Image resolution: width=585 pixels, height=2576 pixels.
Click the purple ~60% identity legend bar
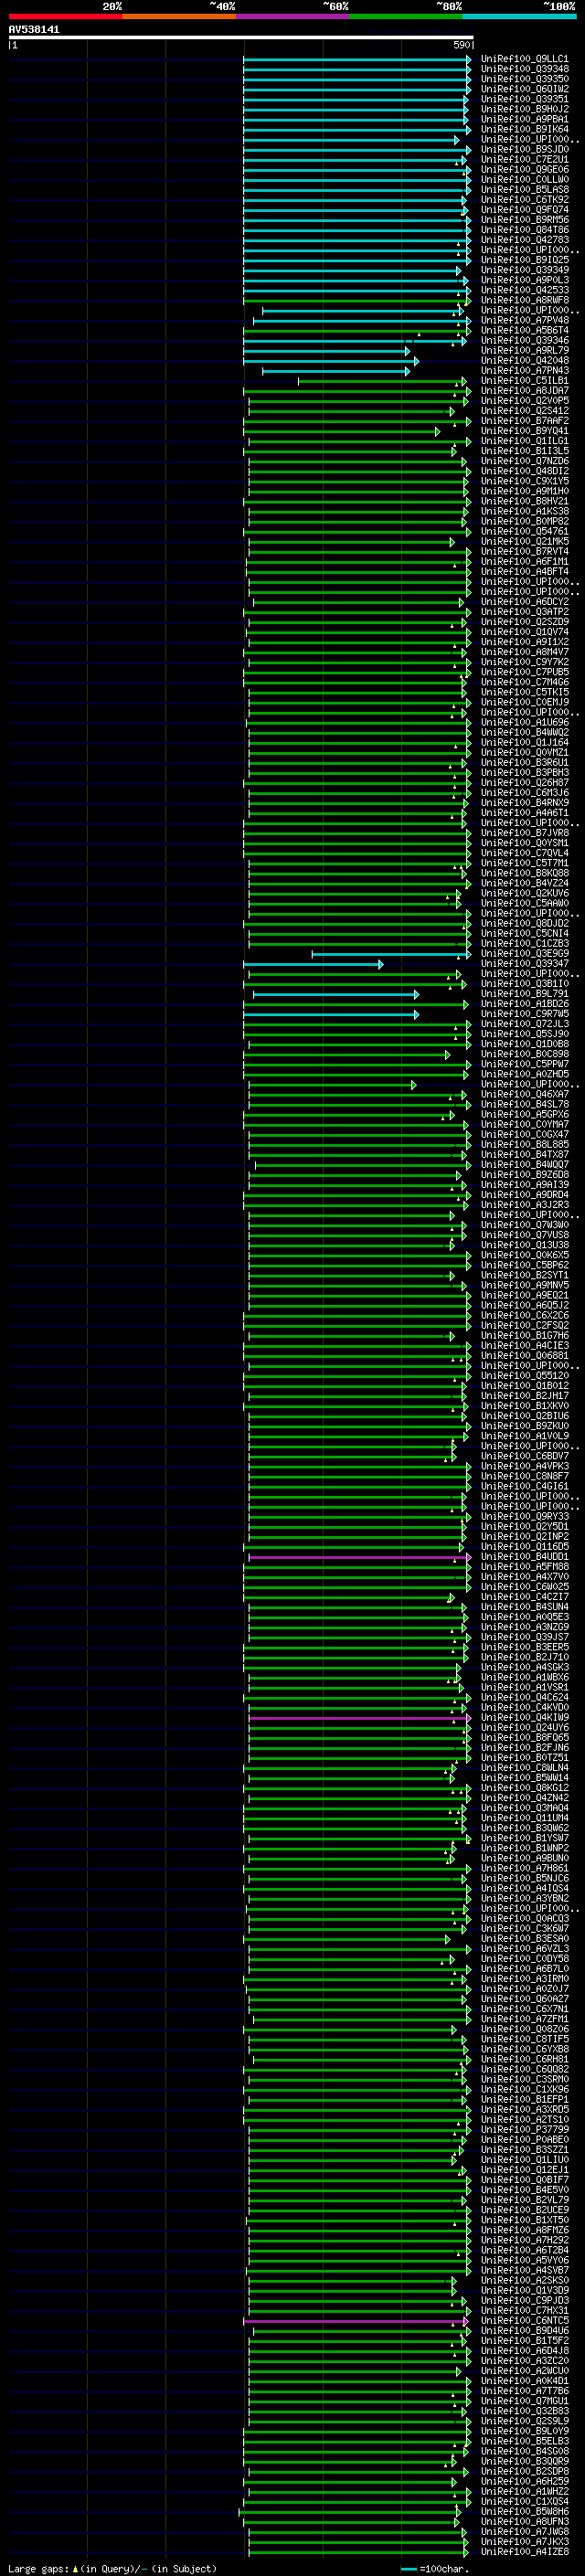pos(292,16)
